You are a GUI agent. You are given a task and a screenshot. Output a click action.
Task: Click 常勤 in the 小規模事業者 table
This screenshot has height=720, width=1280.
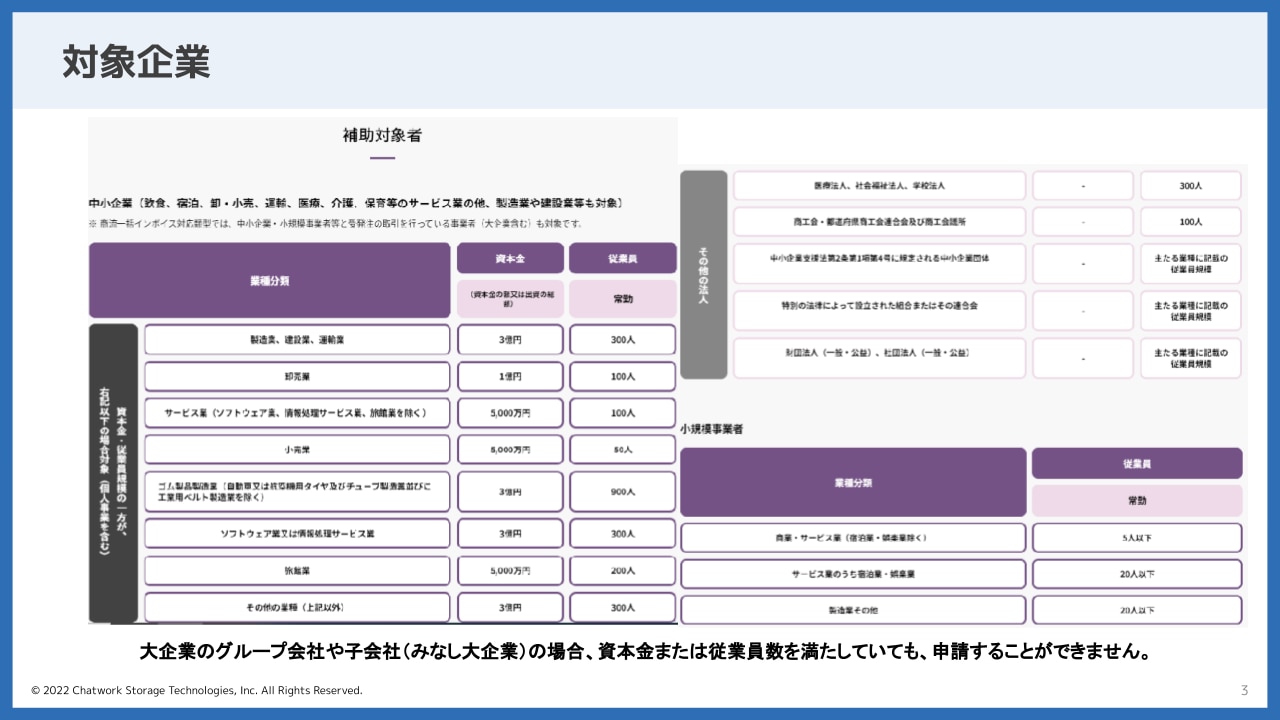[x=1137, y=501]
